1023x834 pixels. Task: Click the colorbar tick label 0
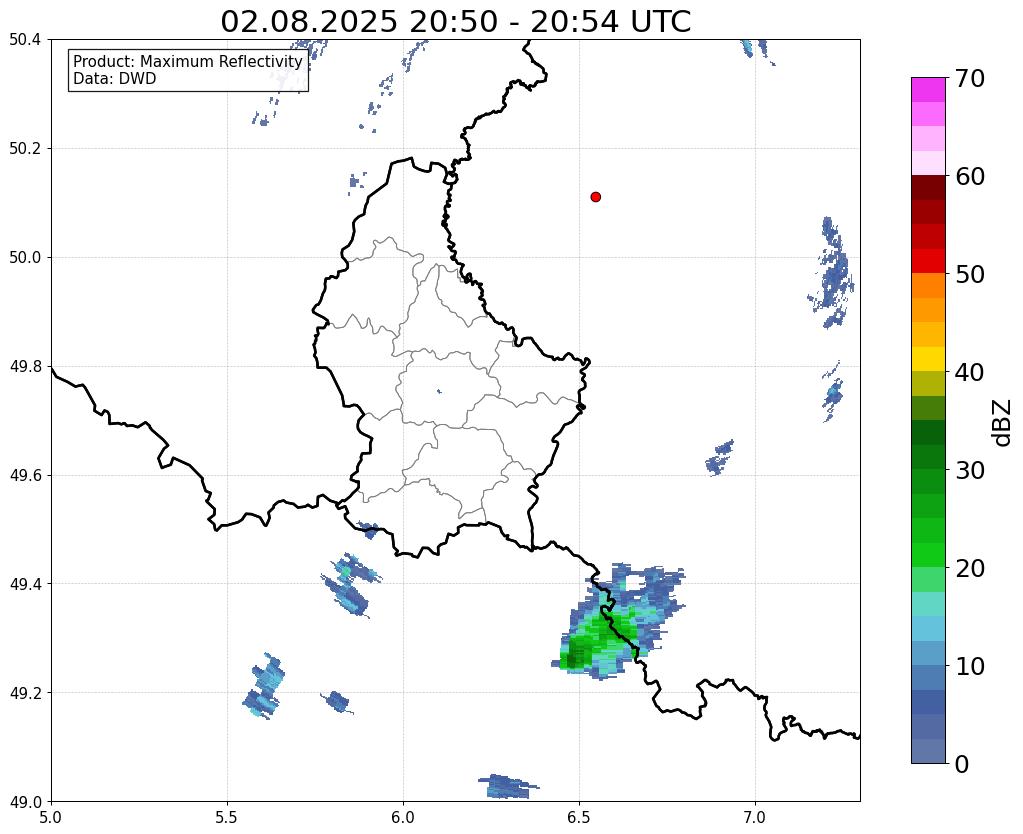[962, 764]
